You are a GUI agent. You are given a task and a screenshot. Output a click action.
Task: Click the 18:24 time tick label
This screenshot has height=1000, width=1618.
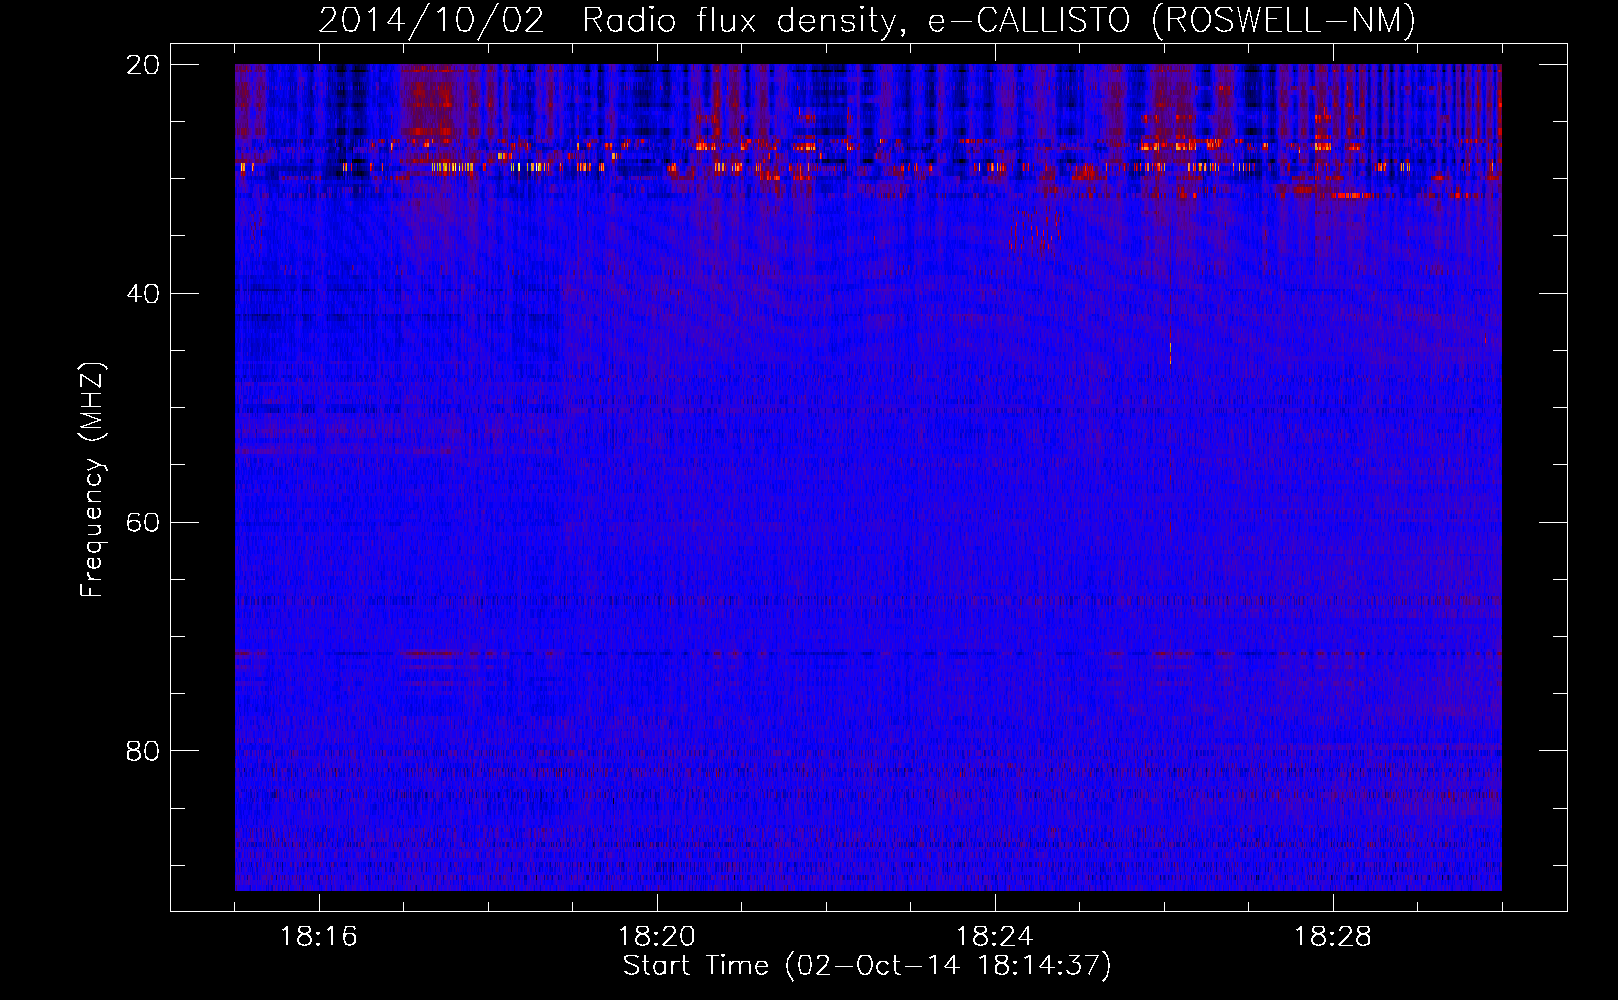tap(995, 937)
